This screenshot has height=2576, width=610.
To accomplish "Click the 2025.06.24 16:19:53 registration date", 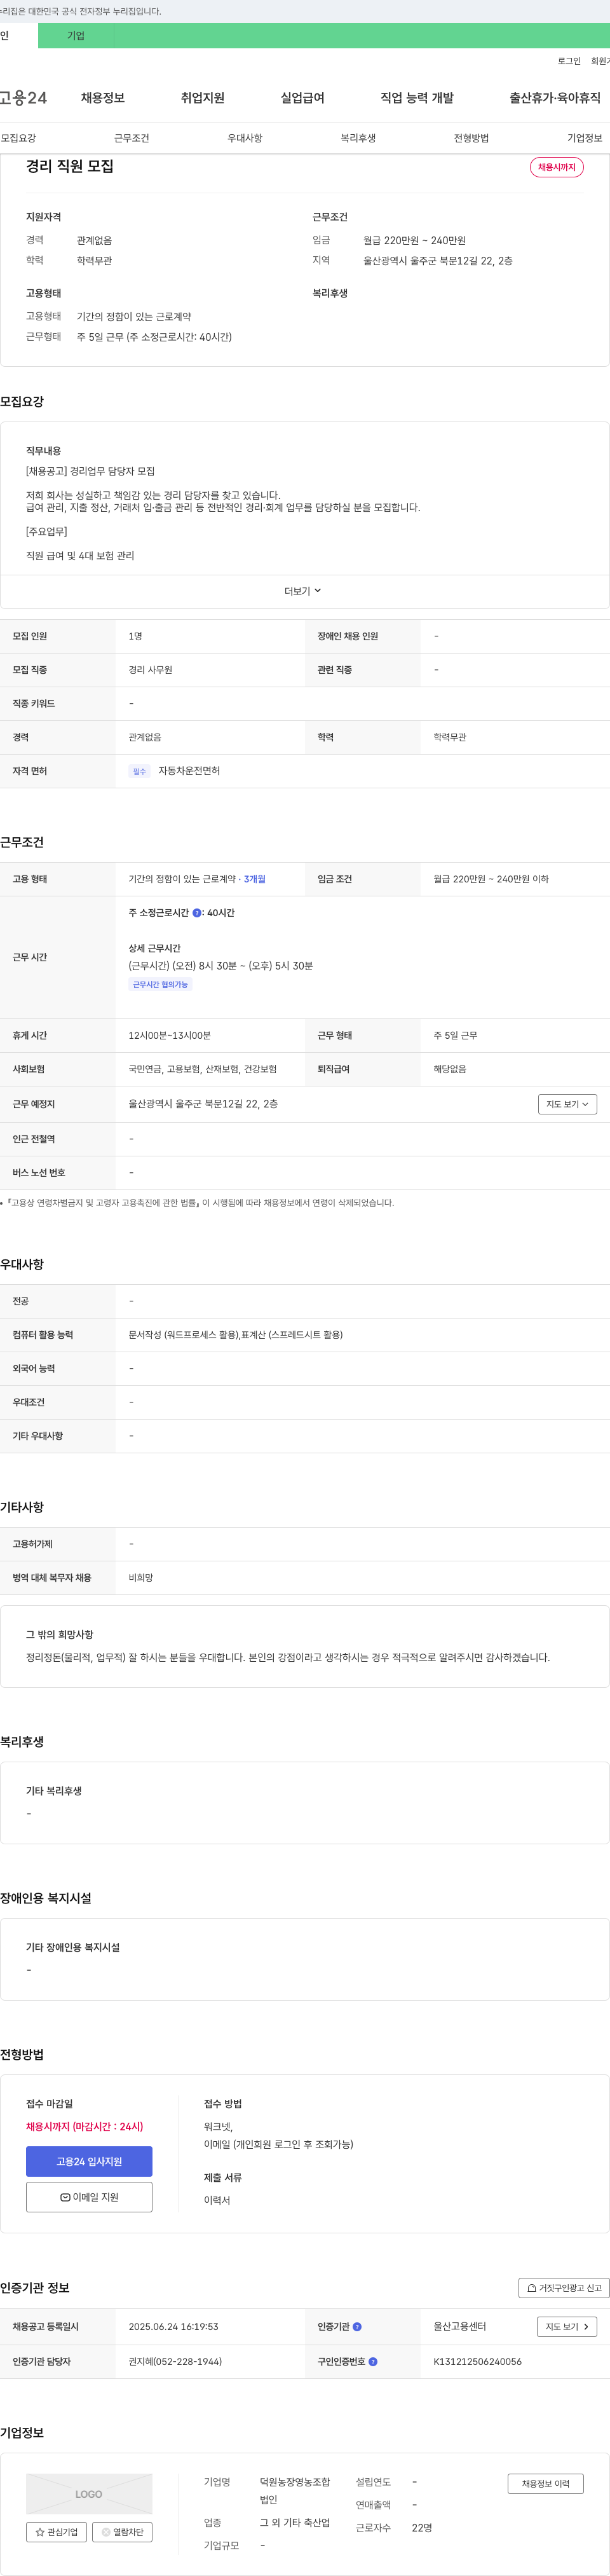I will click(173, 2326).
